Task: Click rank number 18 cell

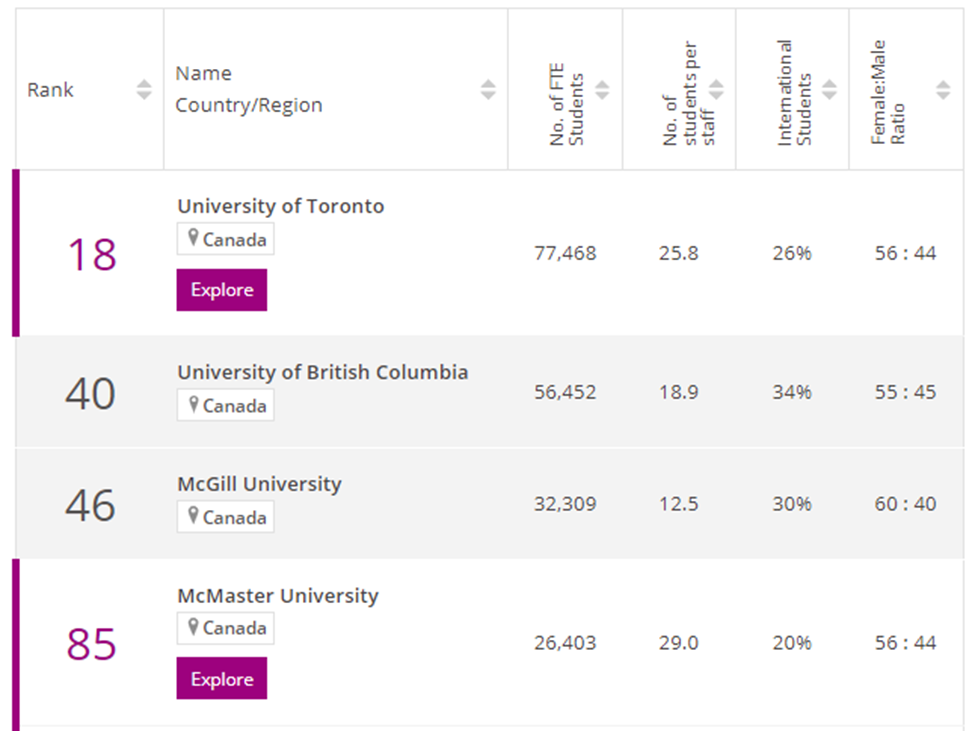Action: click(91, 254)
